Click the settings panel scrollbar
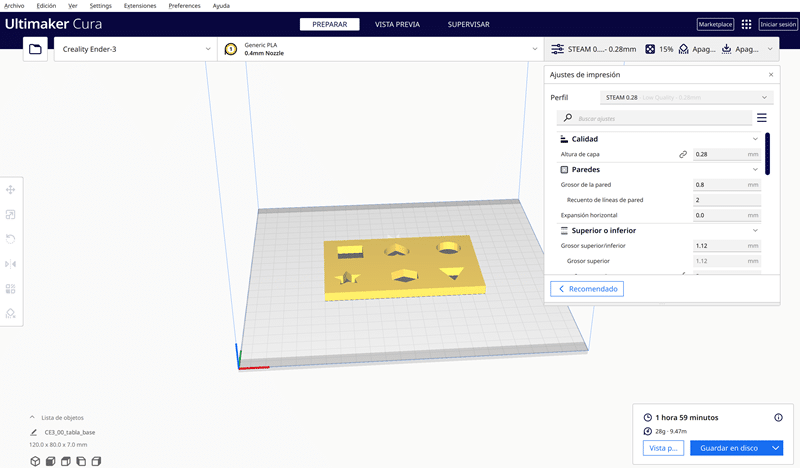800x468 pixels. click(767, 154)
